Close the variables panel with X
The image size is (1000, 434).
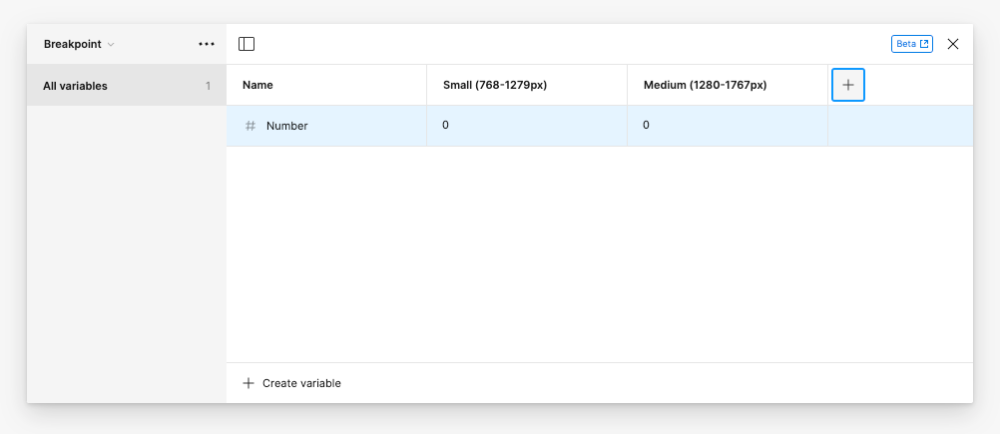click(953, 44)
